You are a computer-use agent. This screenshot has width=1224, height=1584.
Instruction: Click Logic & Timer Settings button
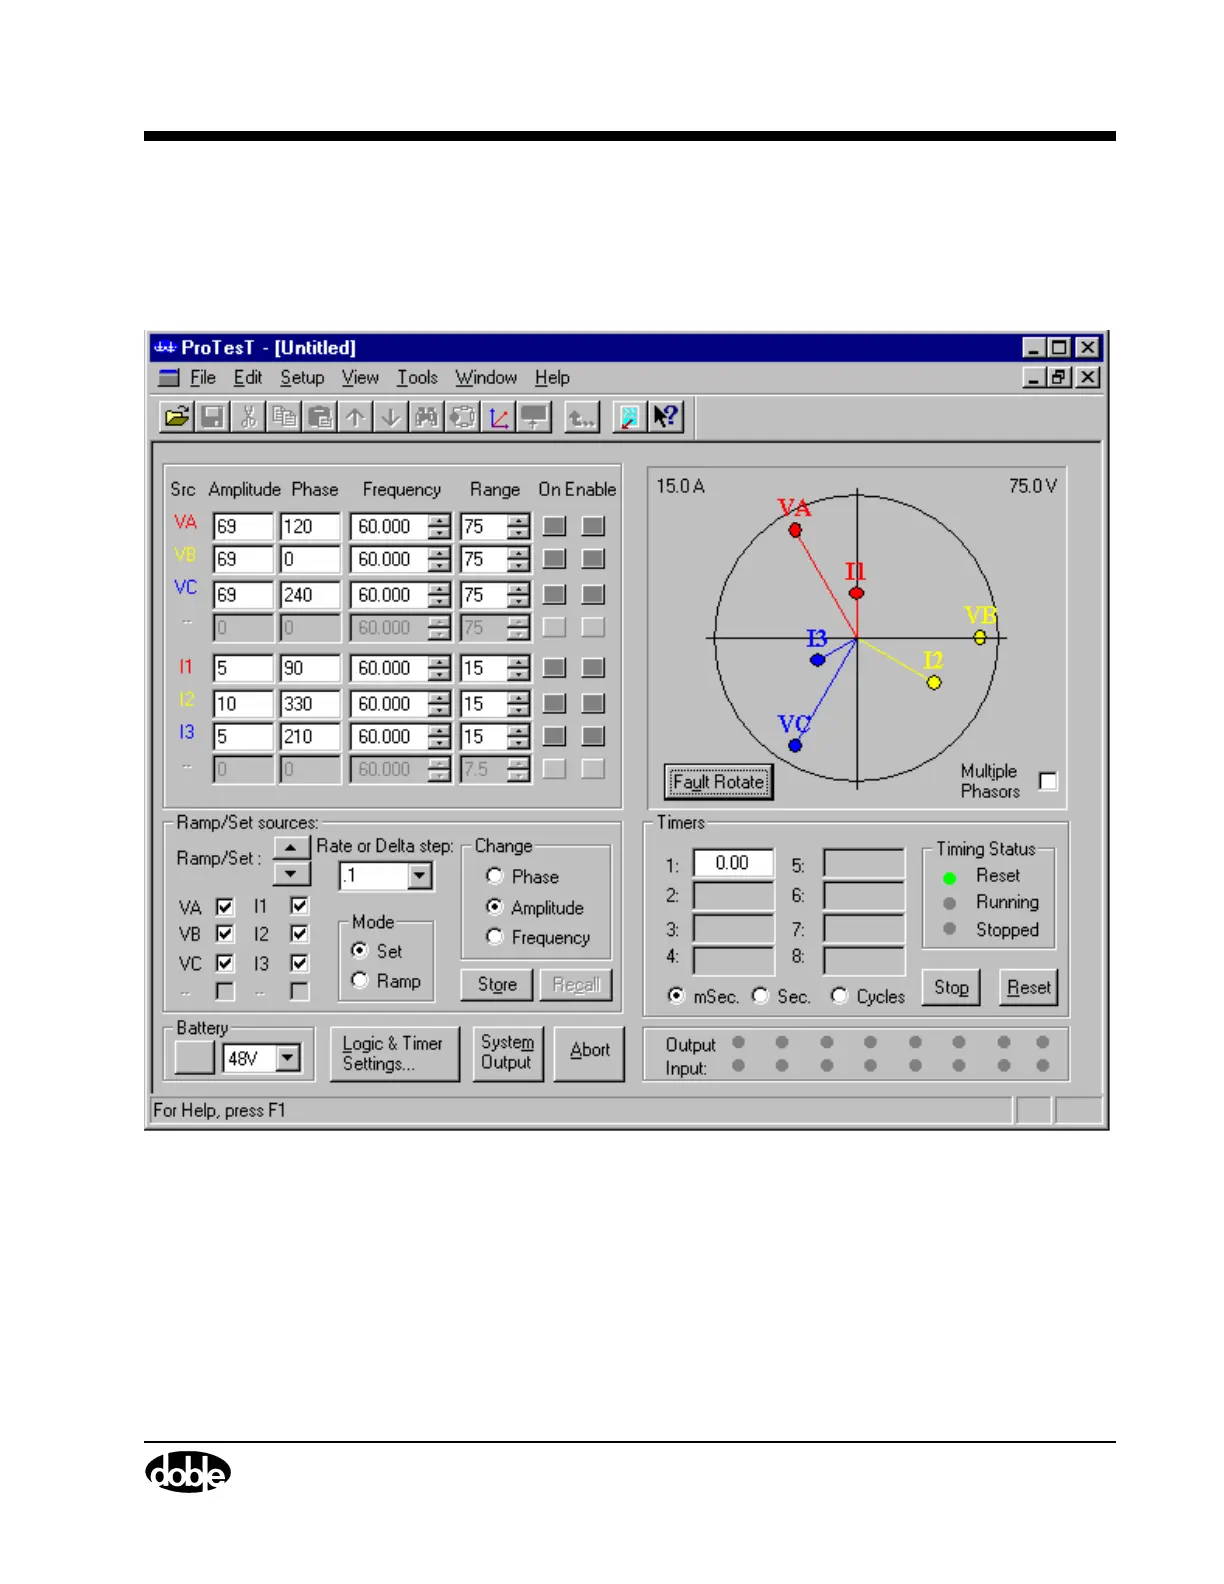pos(394,1054)
